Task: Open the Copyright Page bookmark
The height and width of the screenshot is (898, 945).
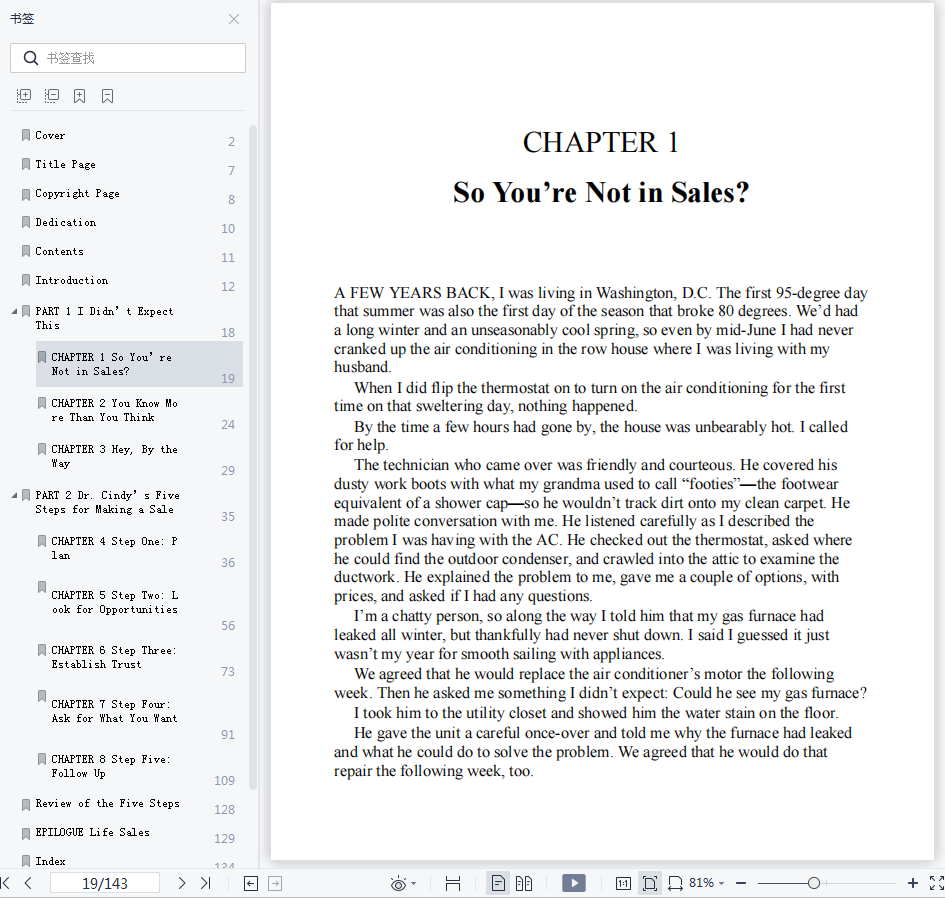Action: [77, 193]
